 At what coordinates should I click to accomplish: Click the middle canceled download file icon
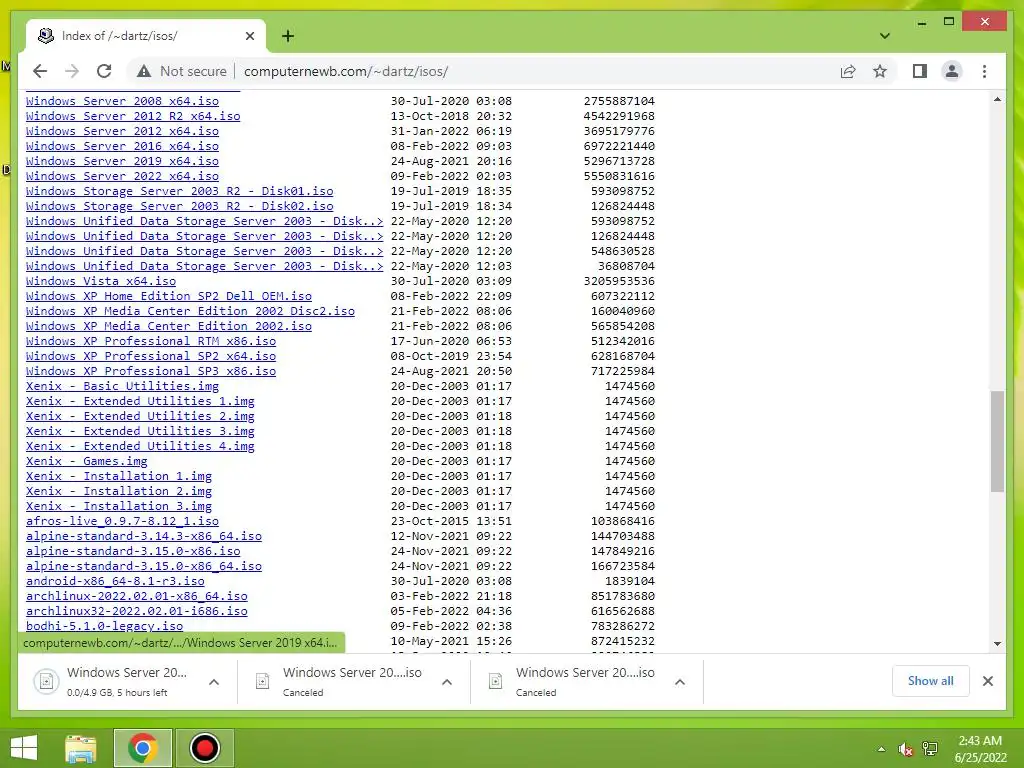coord(263,682)
